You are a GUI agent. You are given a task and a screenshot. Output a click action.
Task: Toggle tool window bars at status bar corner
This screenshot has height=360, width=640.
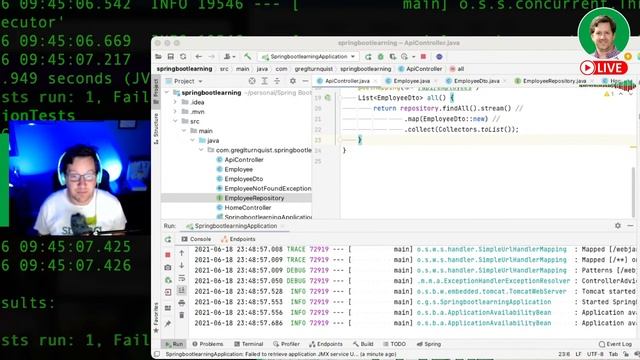(157, 354)
